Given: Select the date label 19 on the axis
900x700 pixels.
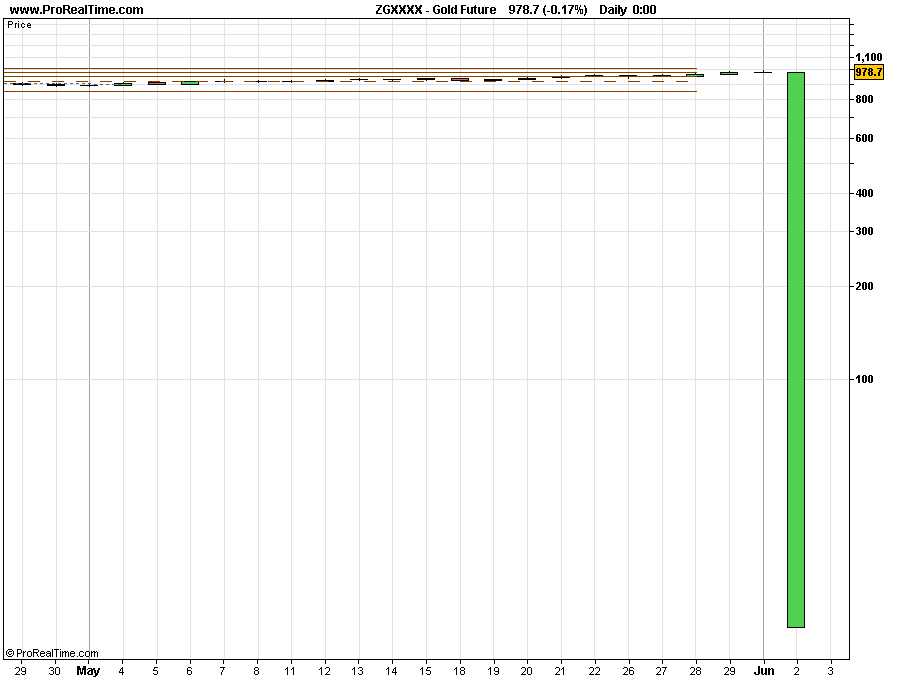Looking at the screenshot, I should click(493, 671).
